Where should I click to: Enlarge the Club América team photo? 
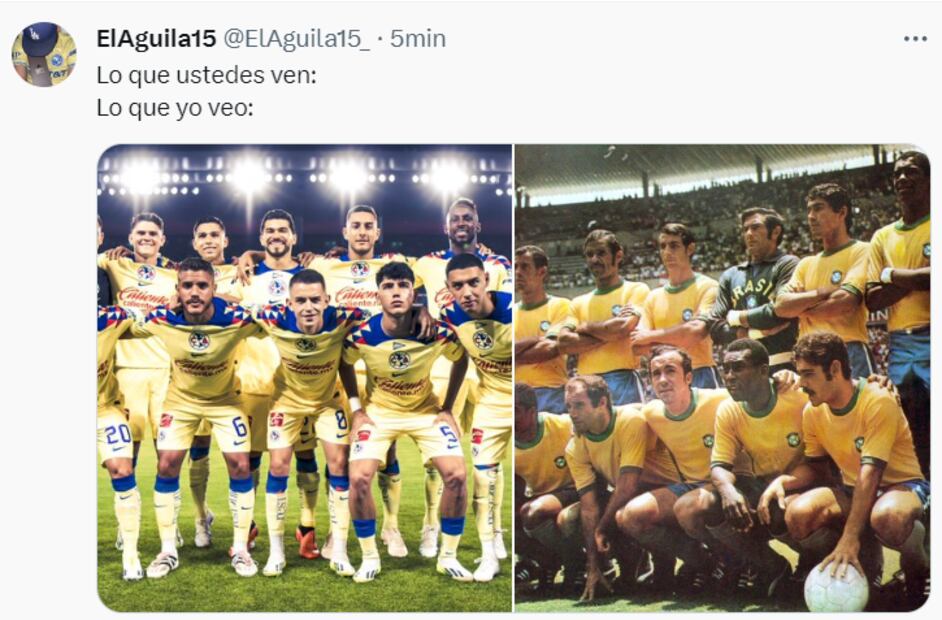point(305,378)
